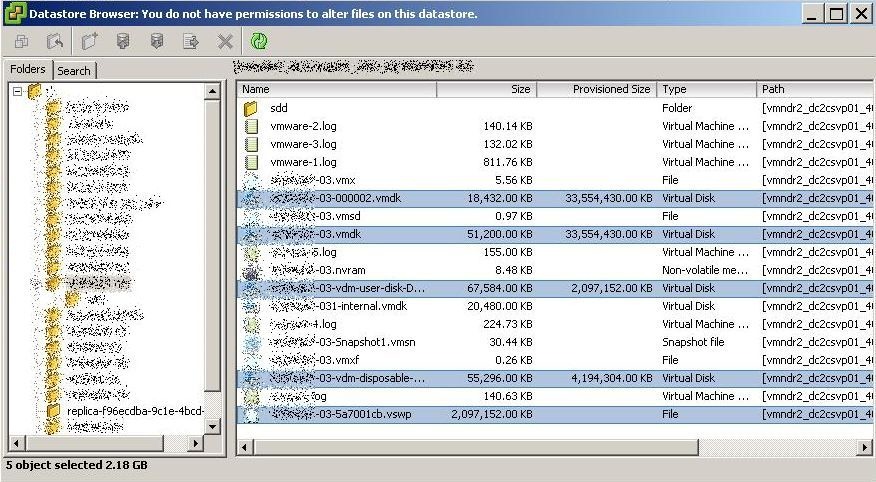Click the VMware icon in the title bar
Screen dimensions: 876x482
click(x=15, y=13)
